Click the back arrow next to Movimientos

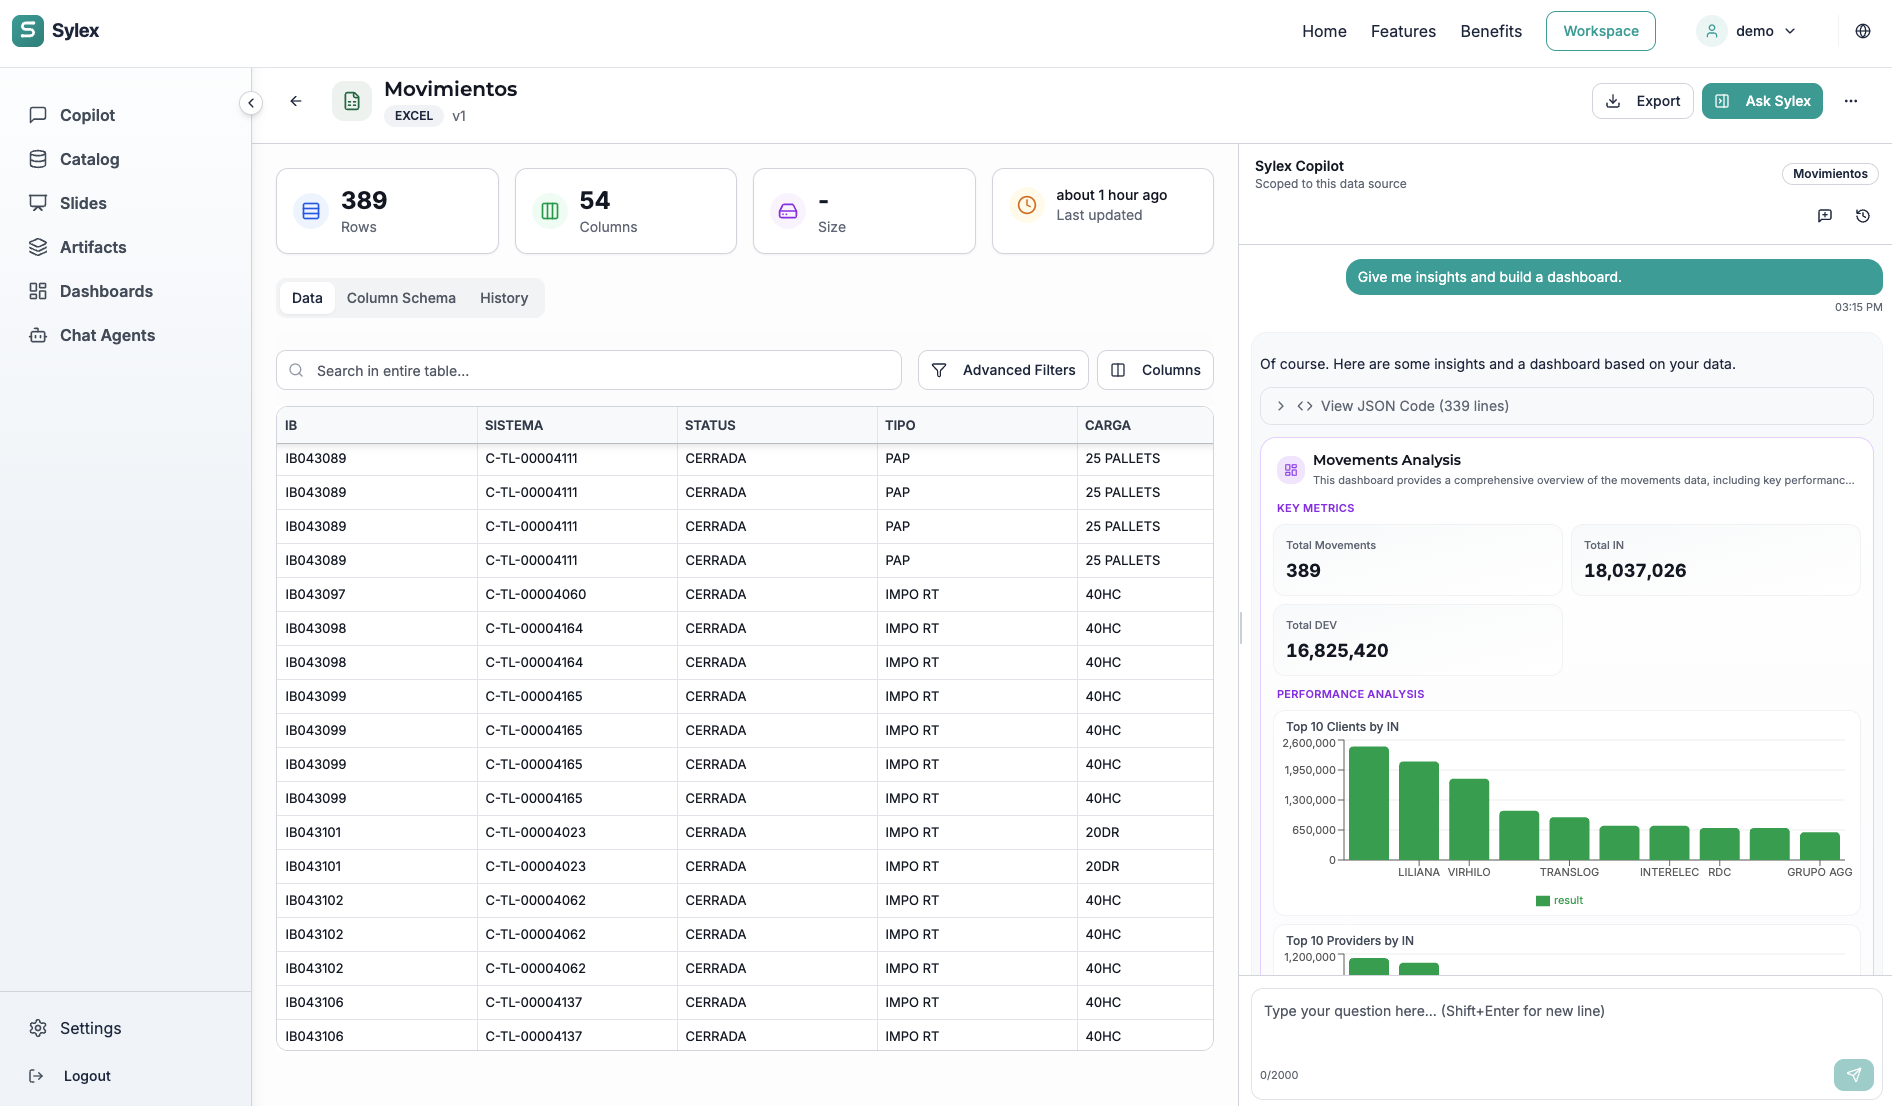click(296, 101)
